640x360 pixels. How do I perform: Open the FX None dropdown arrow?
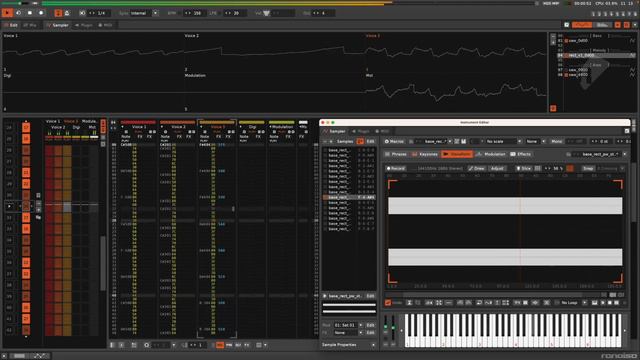[x=361, y=333]
